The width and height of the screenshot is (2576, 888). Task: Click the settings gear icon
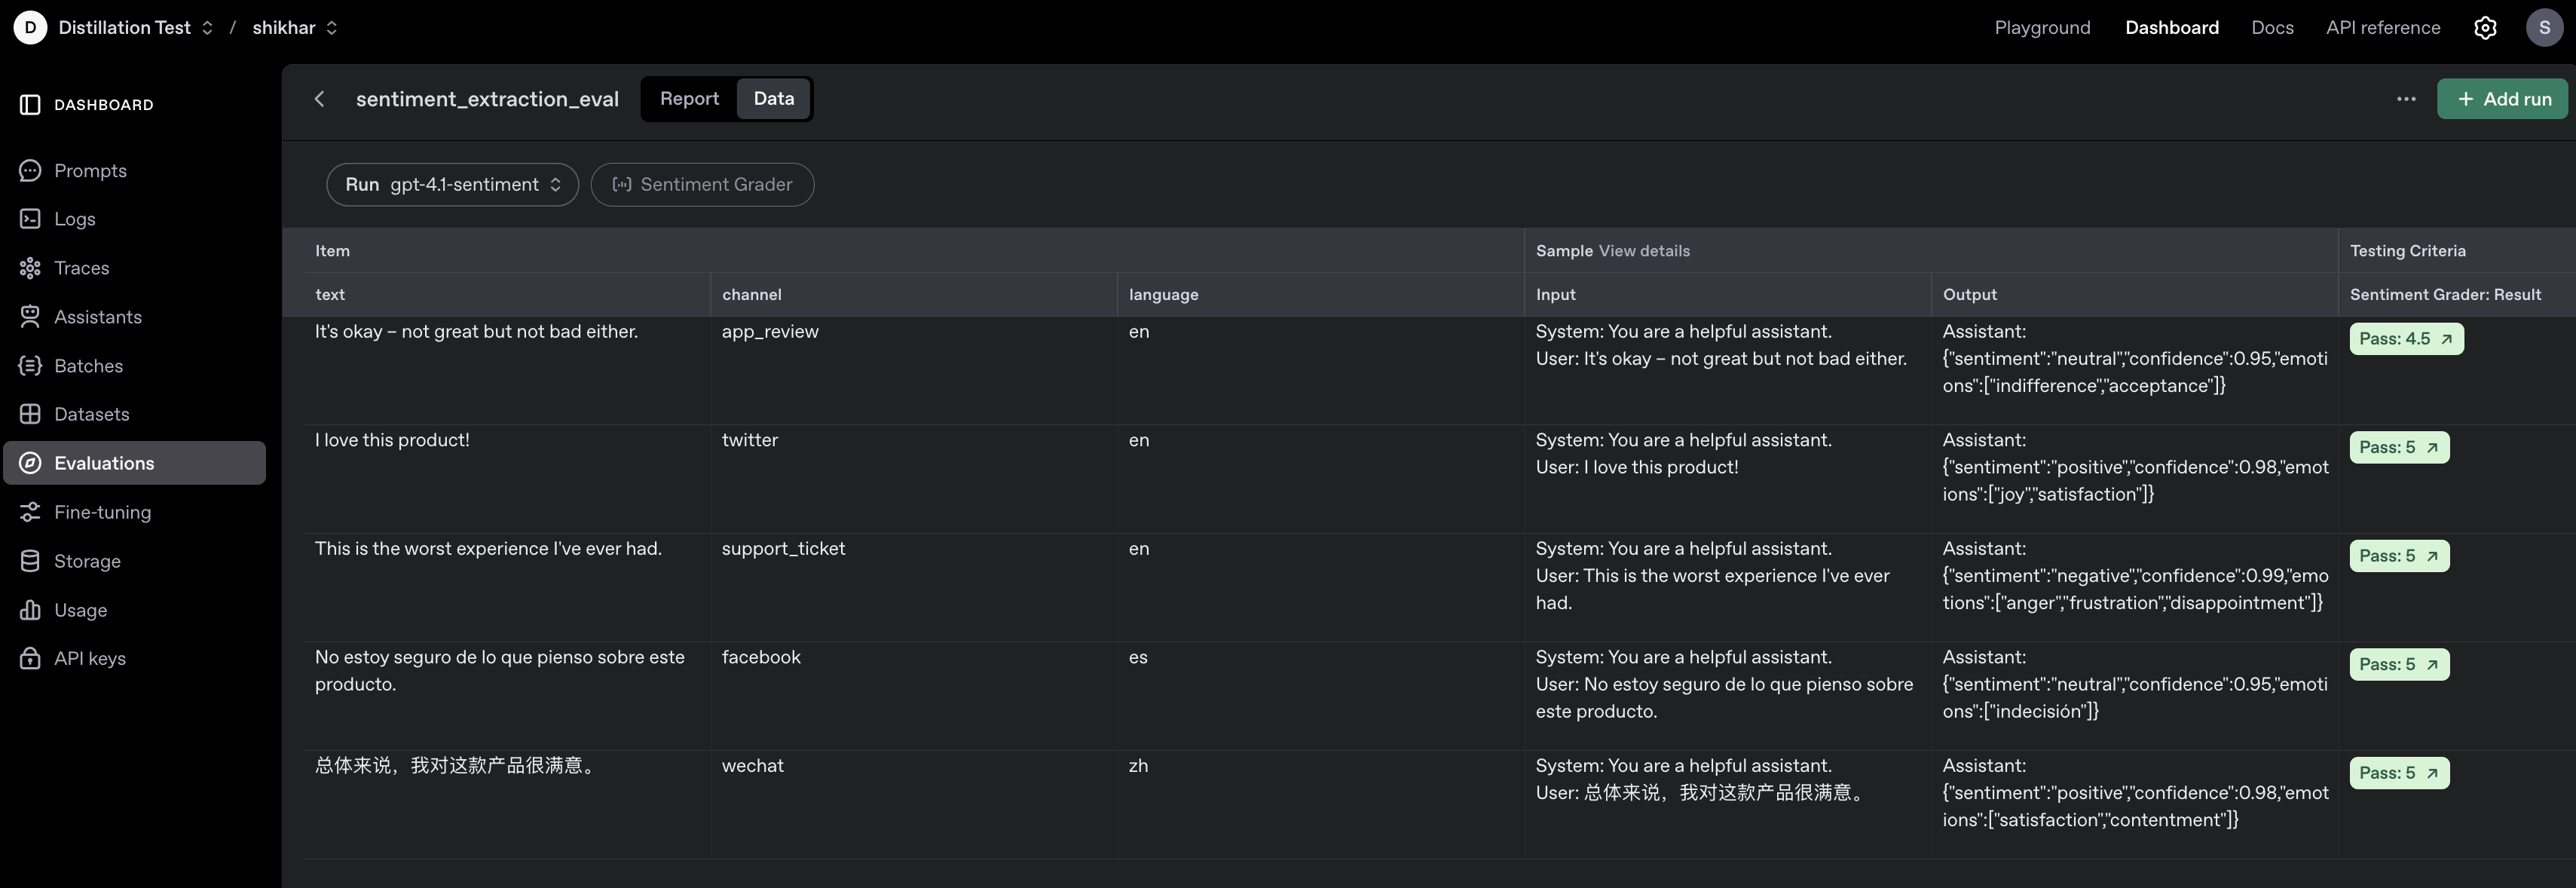[x=2485, y=28]
